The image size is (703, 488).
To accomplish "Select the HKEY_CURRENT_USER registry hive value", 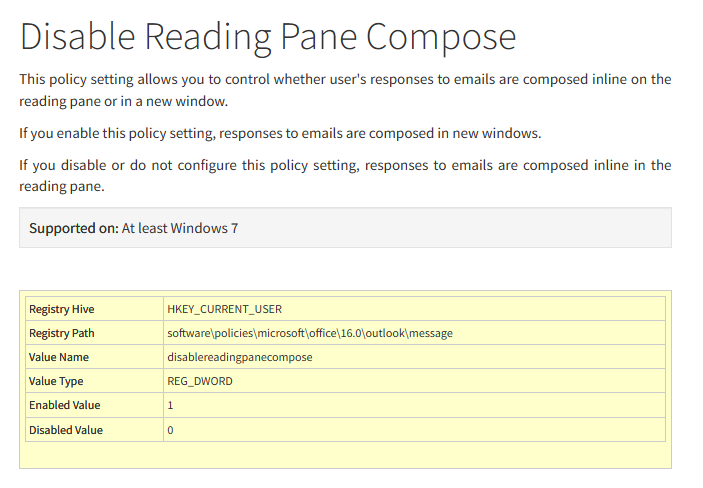I will [225, 309].
